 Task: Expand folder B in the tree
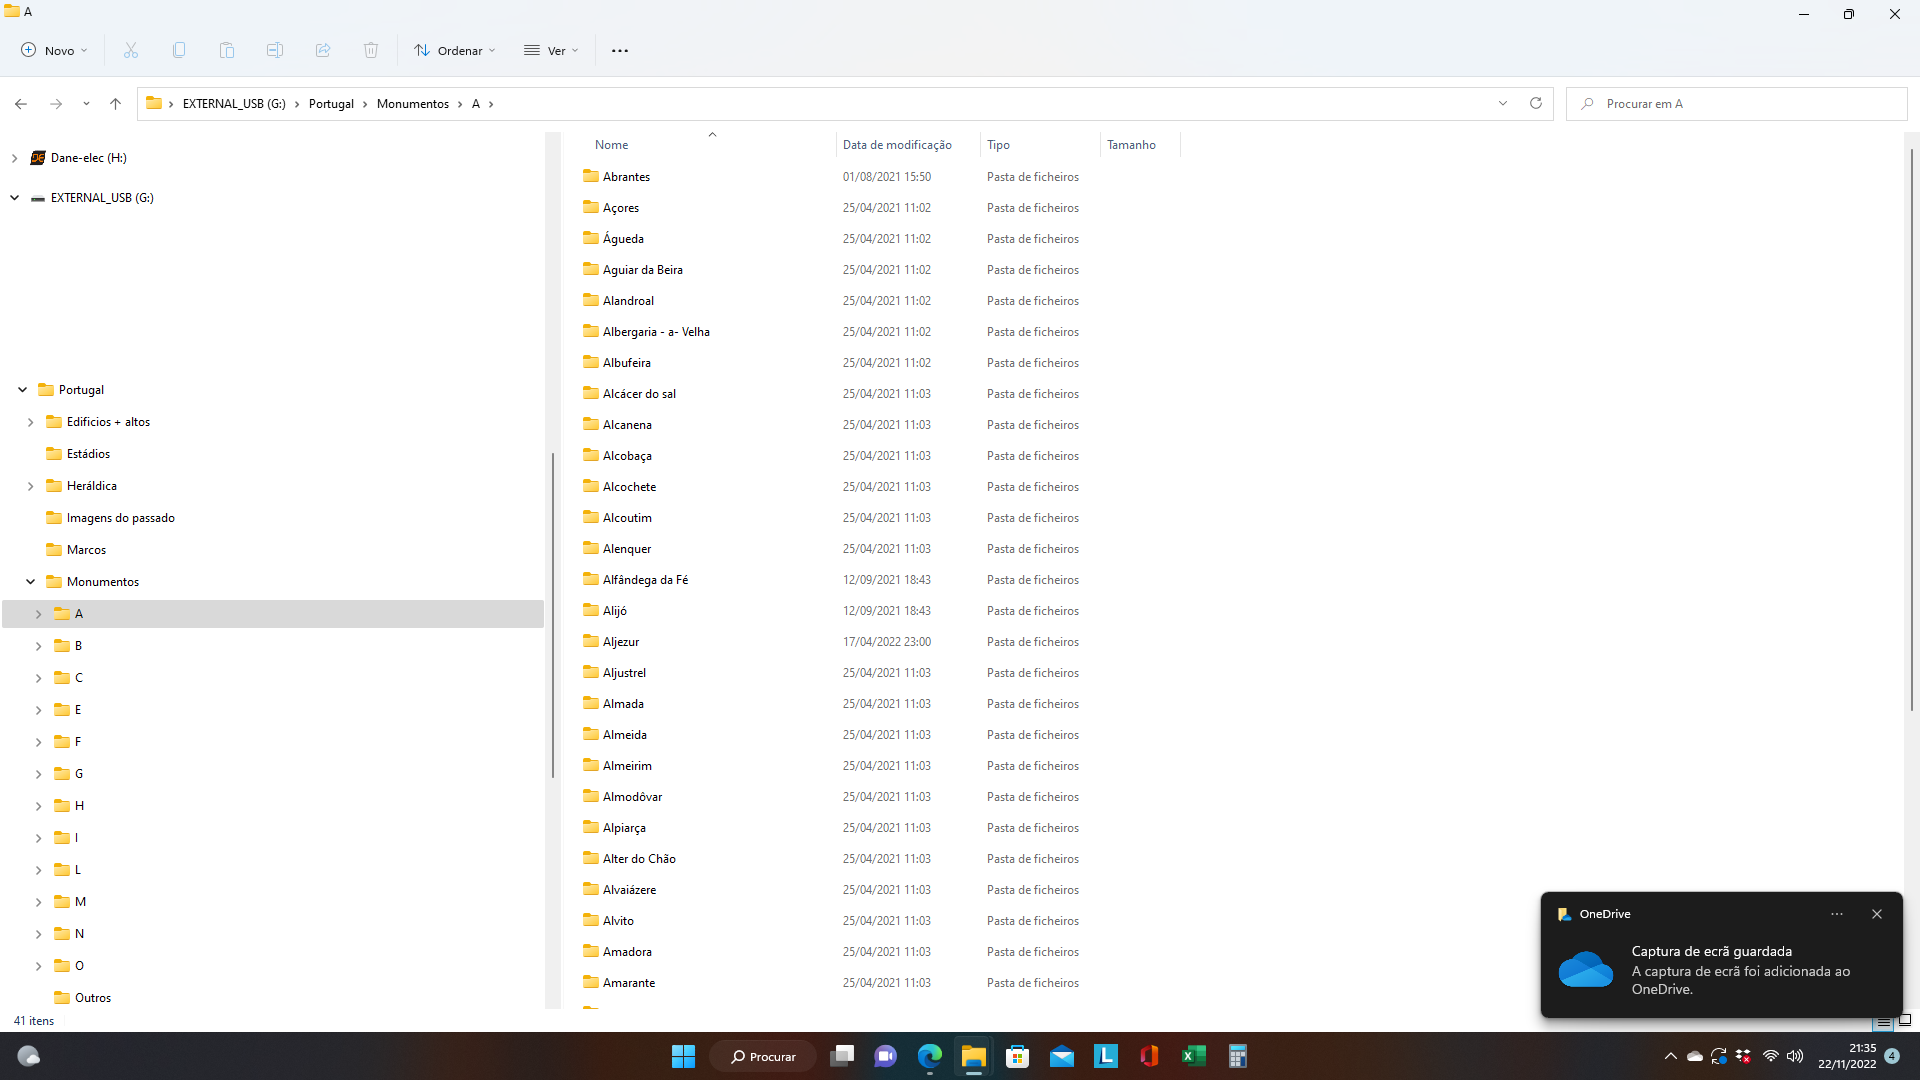(x=38, y=646)
